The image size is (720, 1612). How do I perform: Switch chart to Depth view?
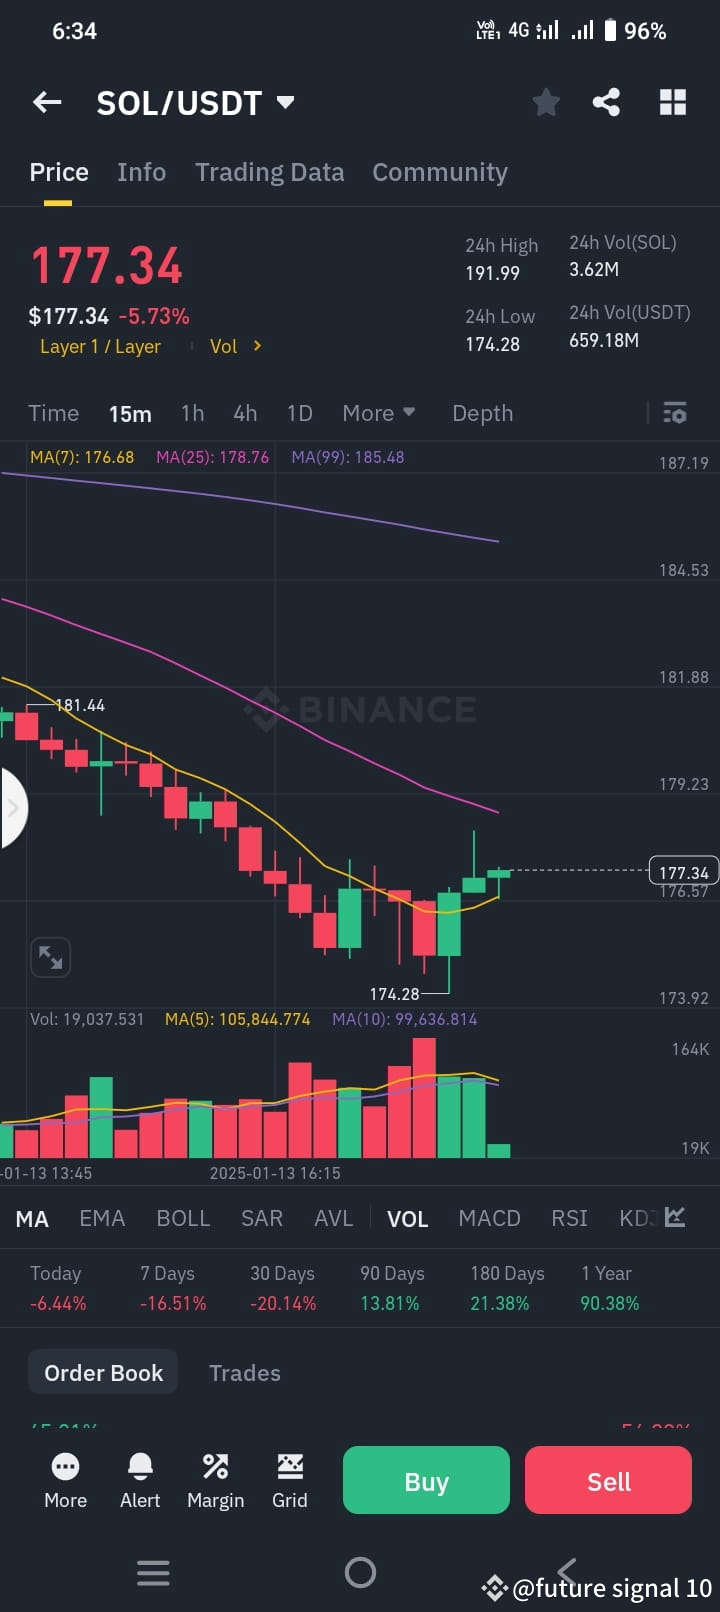482,412
